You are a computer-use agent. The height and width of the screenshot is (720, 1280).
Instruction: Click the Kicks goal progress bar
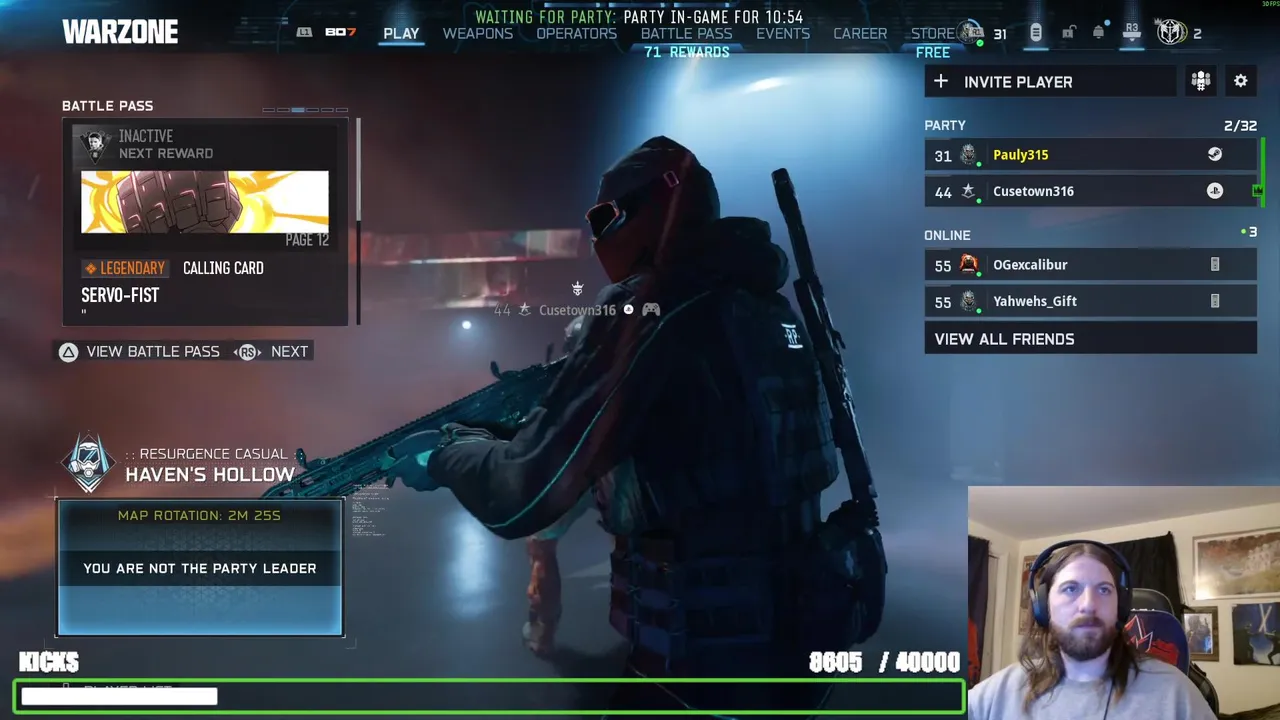489,696
